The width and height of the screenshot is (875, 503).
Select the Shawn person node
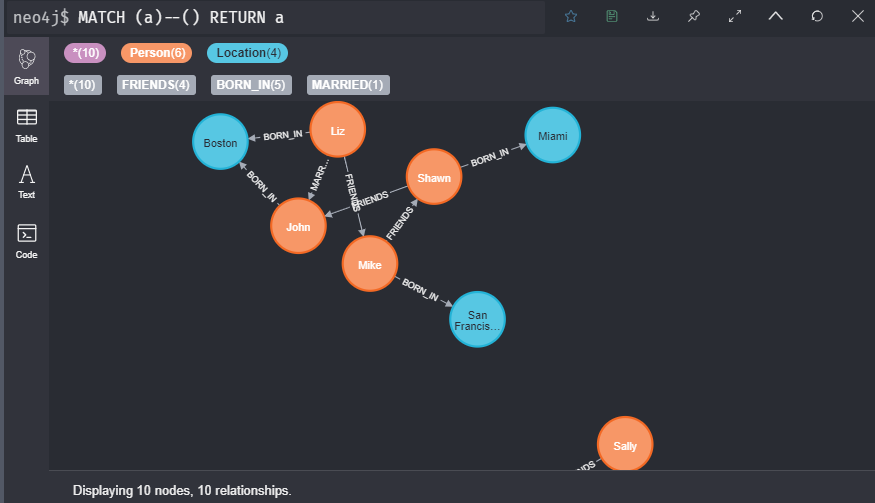coord(434,178)
